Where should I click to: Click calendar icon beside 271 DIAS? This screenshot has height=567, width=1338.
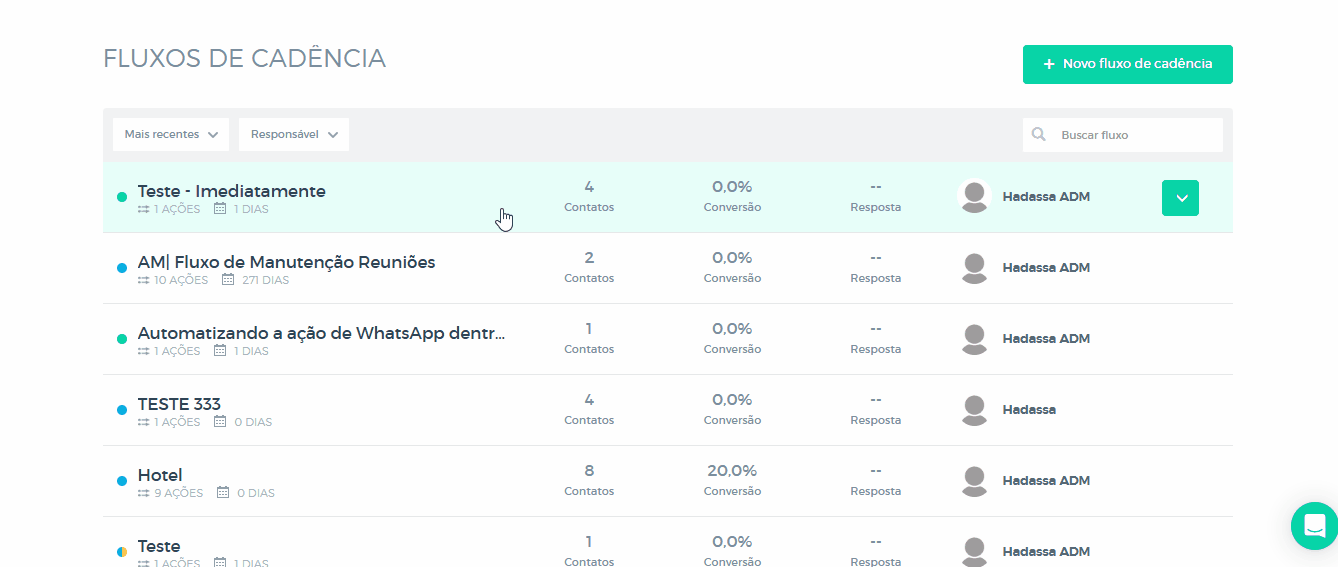click(228, 280)
